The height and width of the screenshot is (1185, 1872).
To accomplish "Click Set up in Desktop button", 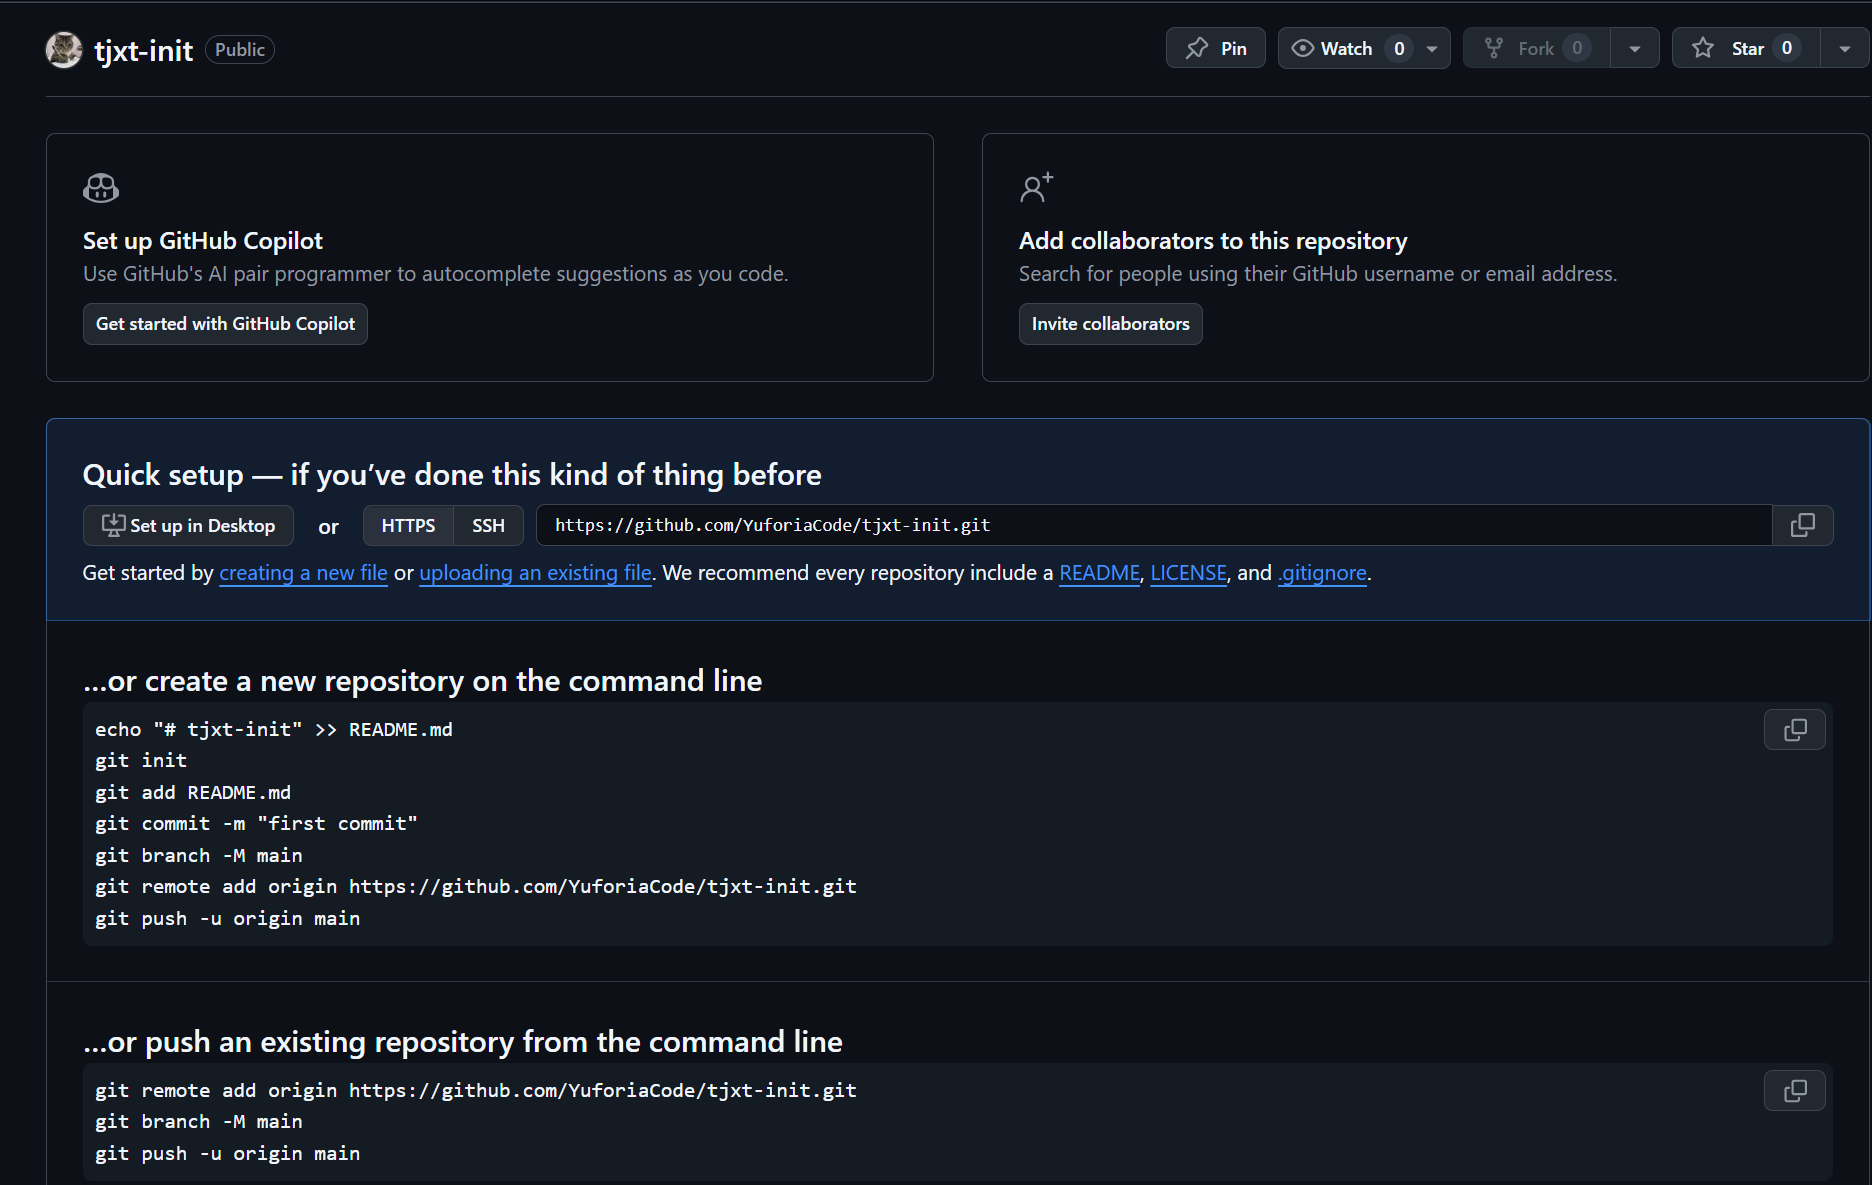I will 188,526.
